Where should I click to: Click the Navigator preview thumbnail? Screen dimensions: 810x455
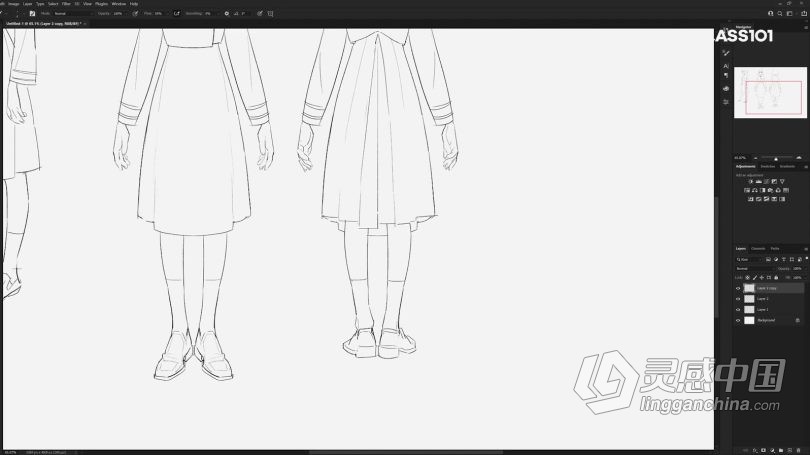click(770, 92)
